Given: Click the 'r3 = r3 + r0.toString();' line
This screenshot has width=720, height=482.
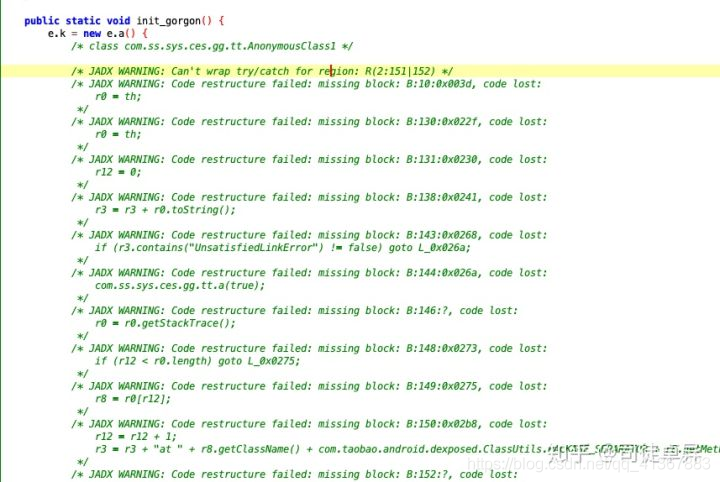Looking at the screenshot, I should click(165, 210).
